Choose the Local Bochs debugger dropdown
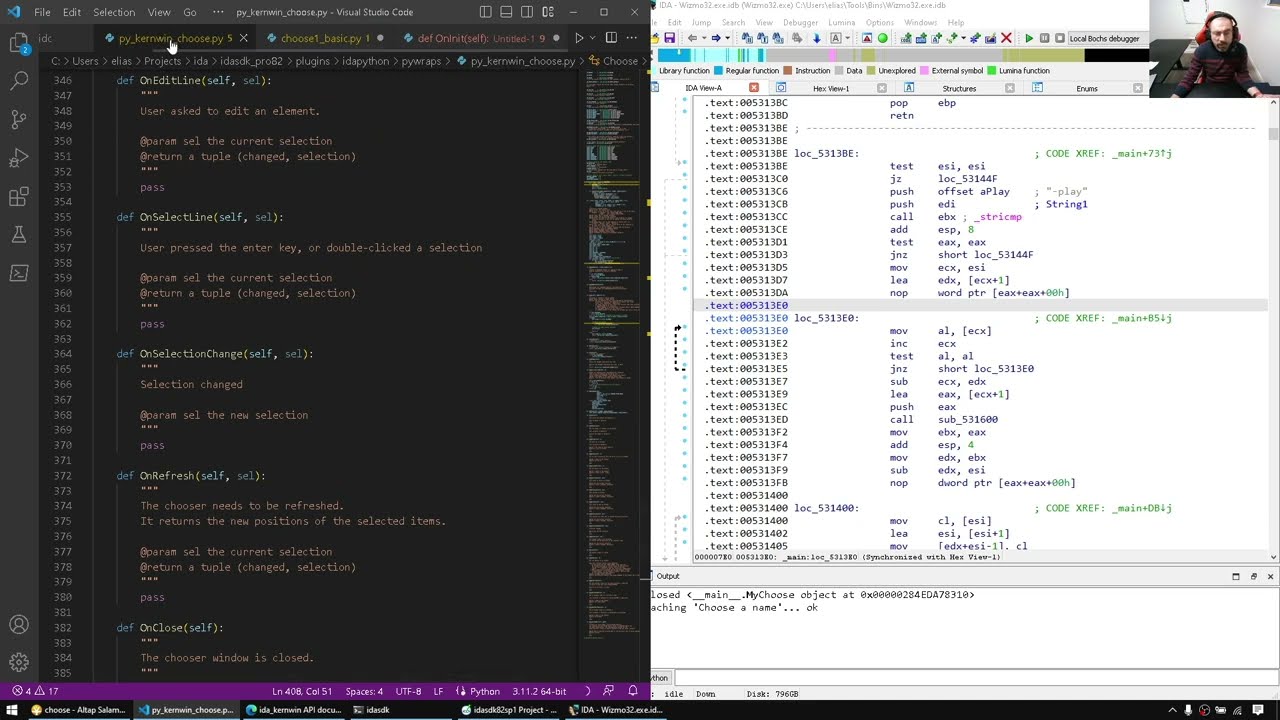The image size is (1280, 720). (1107, 38)
